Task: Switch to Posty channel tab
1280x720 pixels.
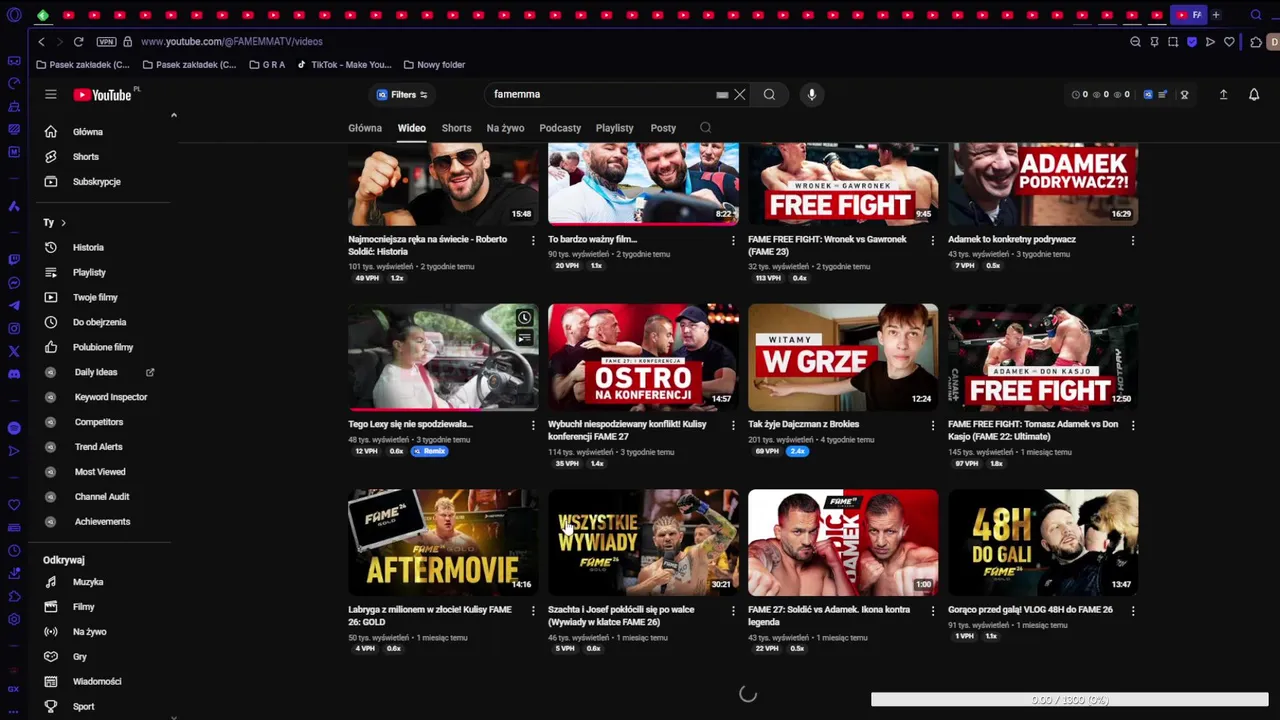Action: click(x=663, y=128)
